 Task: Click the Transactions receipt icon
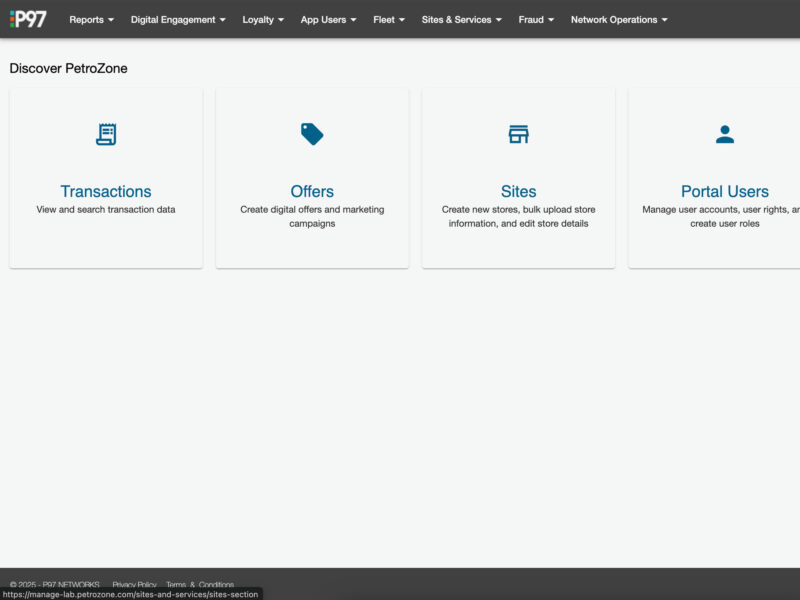tap(105, 132)
